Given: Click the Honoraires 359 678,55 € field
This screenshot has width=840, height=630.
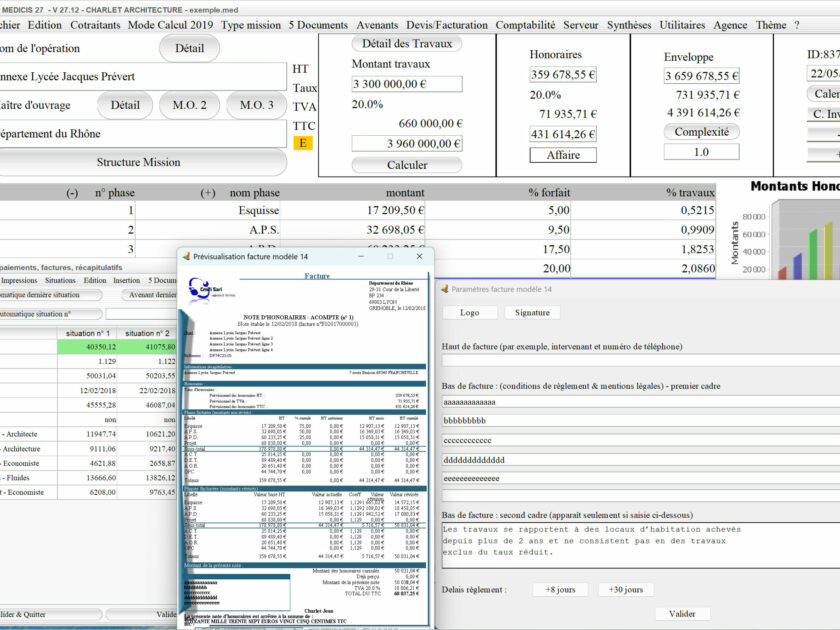Looking at the screenshot, I should tap(563, 74).
